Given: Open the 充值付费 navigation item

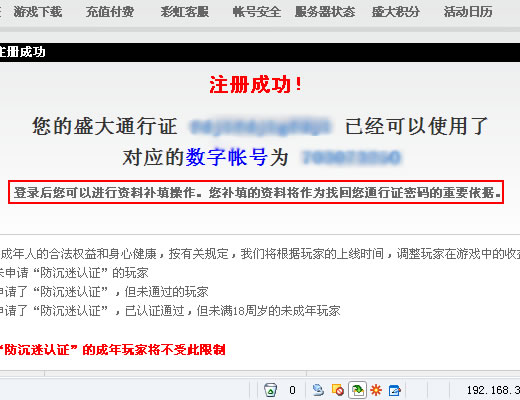Looking at the screenshot, I should 110,12.
